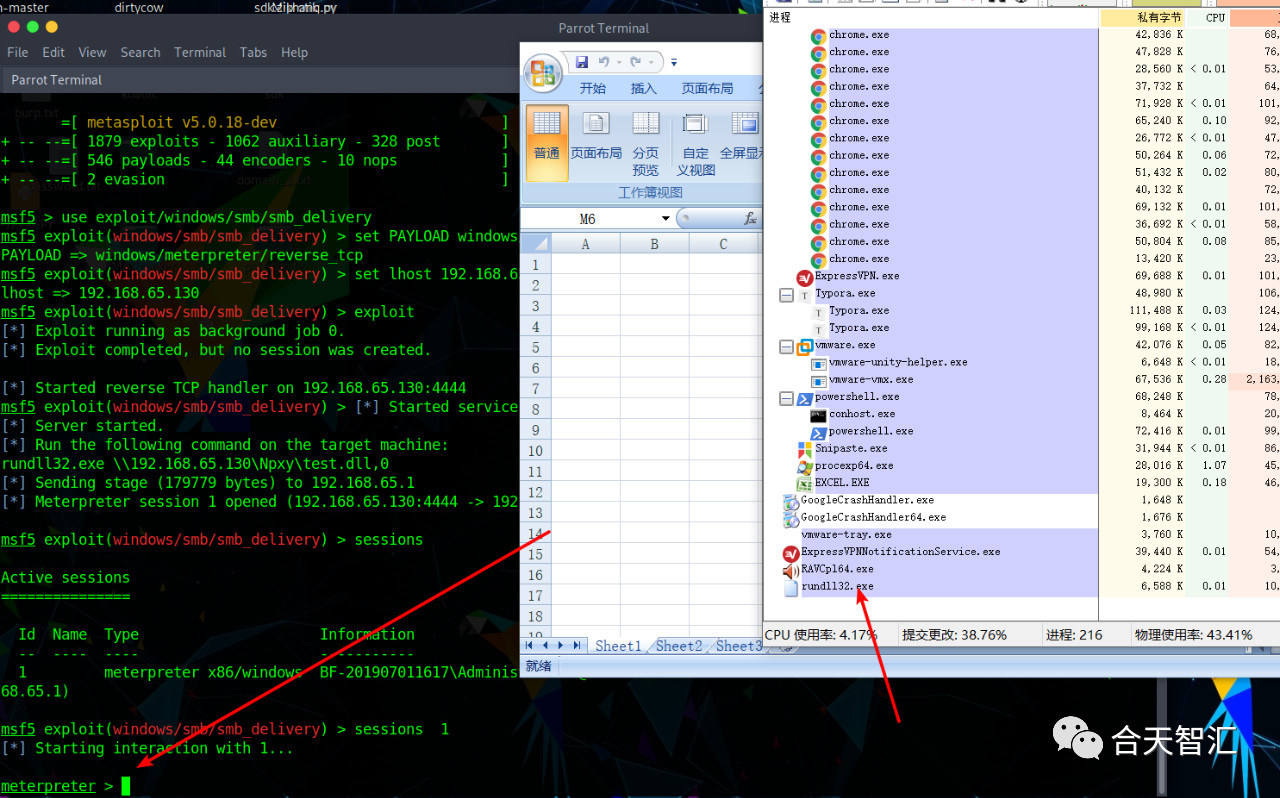Click 提交更改 38.76% status entry
The width and height of the screenshot is (1280, 798).
(x=955, y=635)
